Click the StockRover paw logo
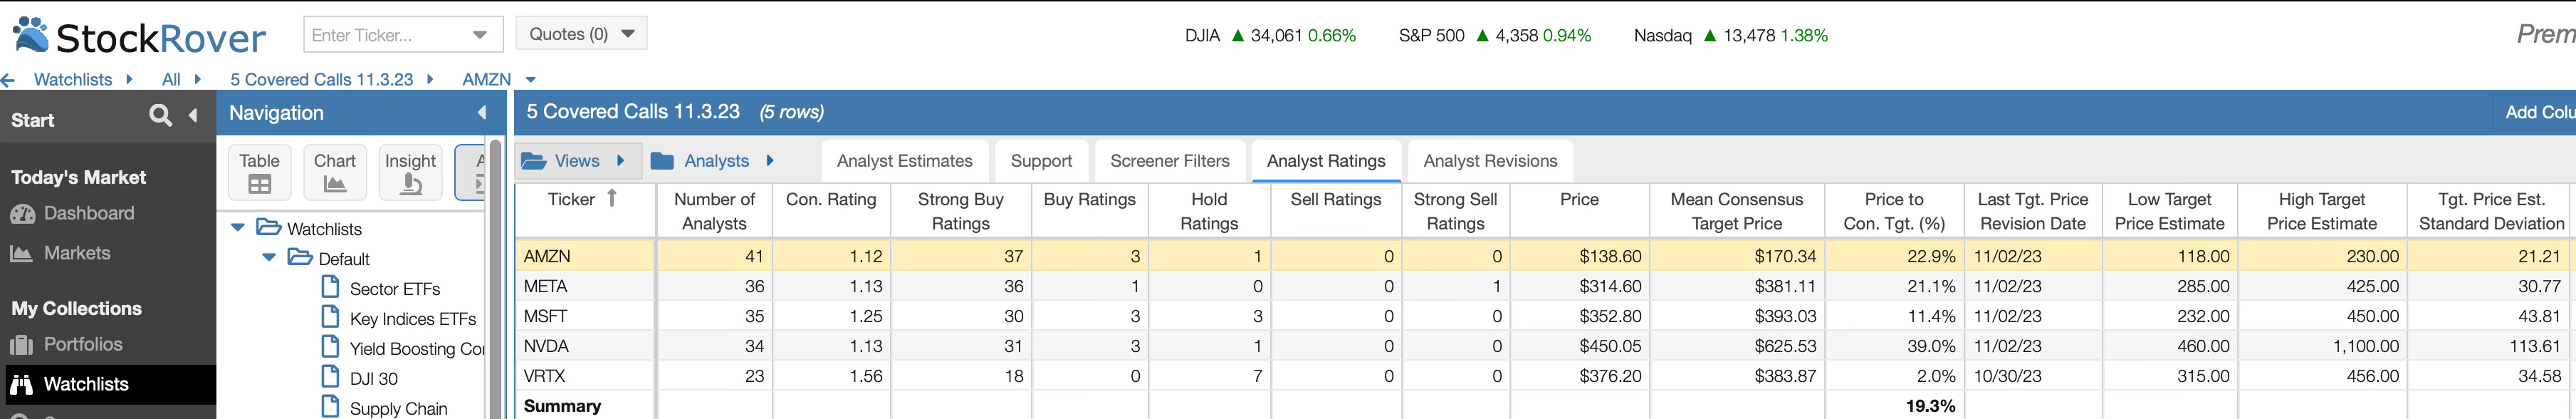 pyautogui.click(x=30, y=34)
